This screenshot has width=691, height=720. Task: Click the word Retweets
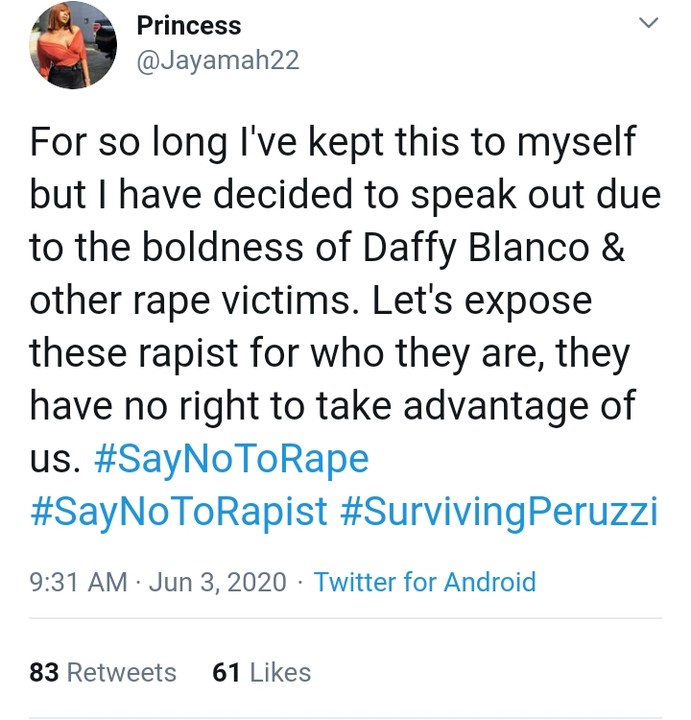121,673
